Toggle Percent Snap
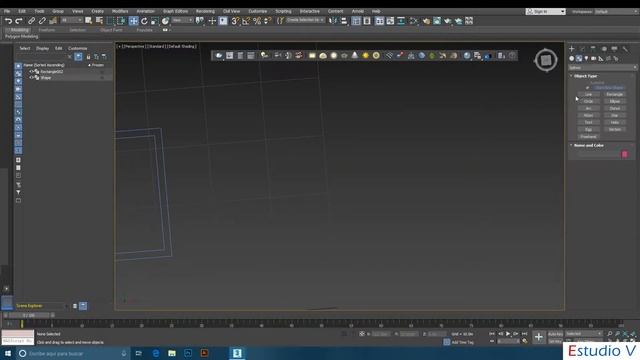The height and width of the screenshot is (360, 640). tap(257, 21)
